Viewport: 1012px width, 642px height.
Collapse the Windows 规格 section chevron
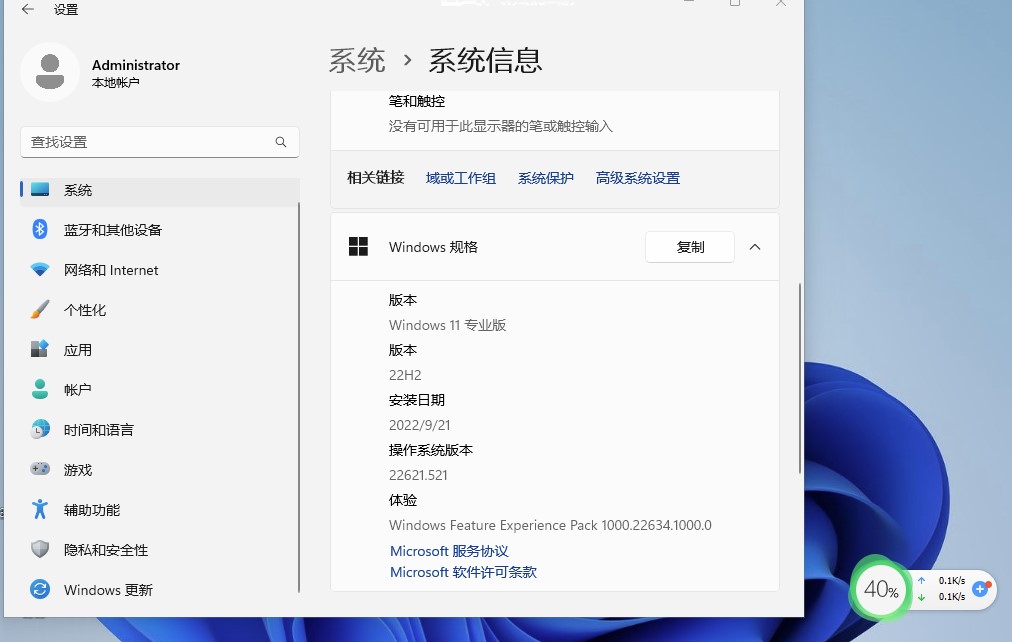point(755,247)
